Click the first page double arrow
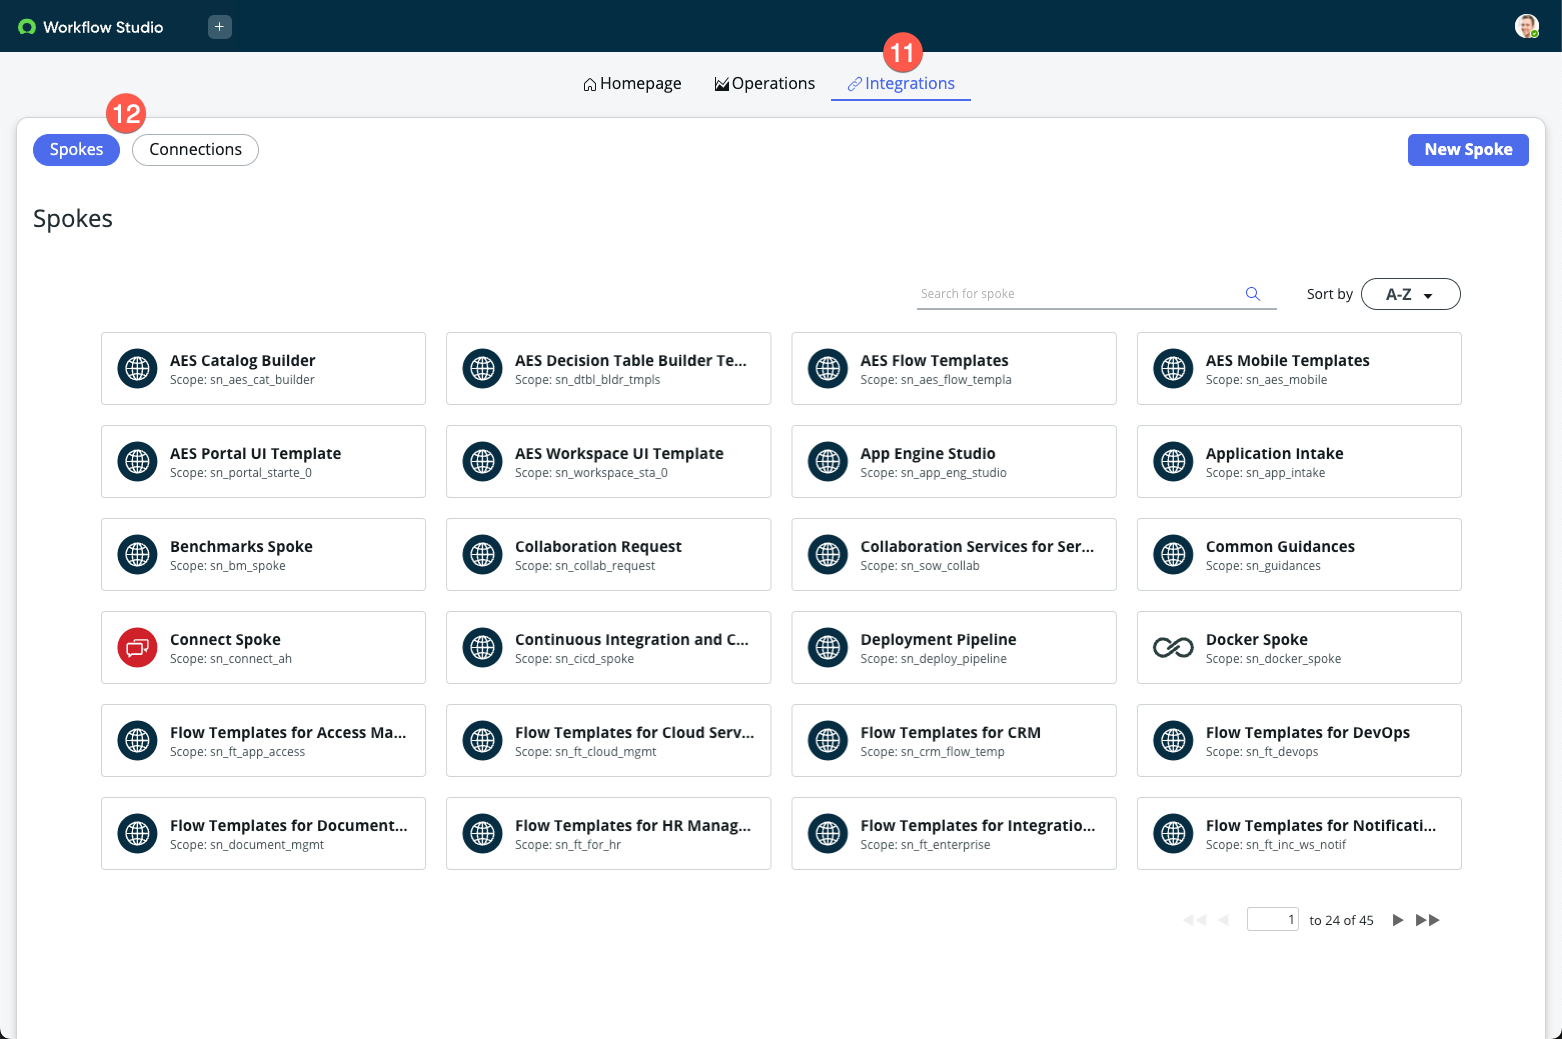 (1195, 920)
